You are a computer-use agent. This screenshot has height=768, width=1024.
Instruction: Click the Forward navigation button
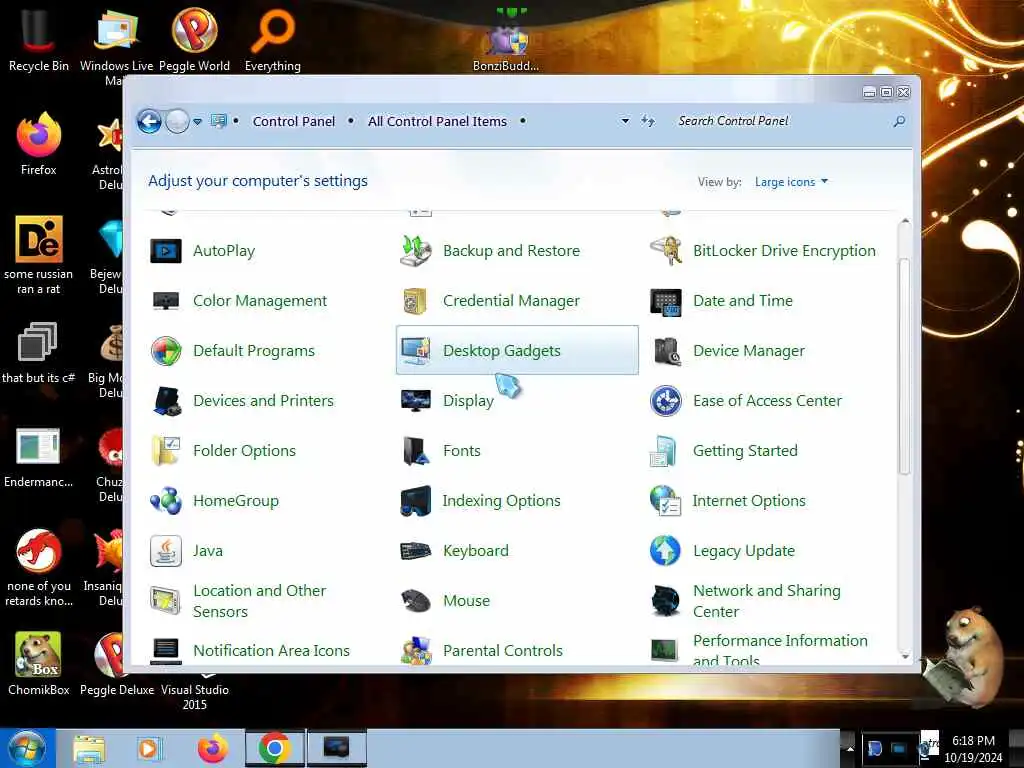(x=177, y=121)
